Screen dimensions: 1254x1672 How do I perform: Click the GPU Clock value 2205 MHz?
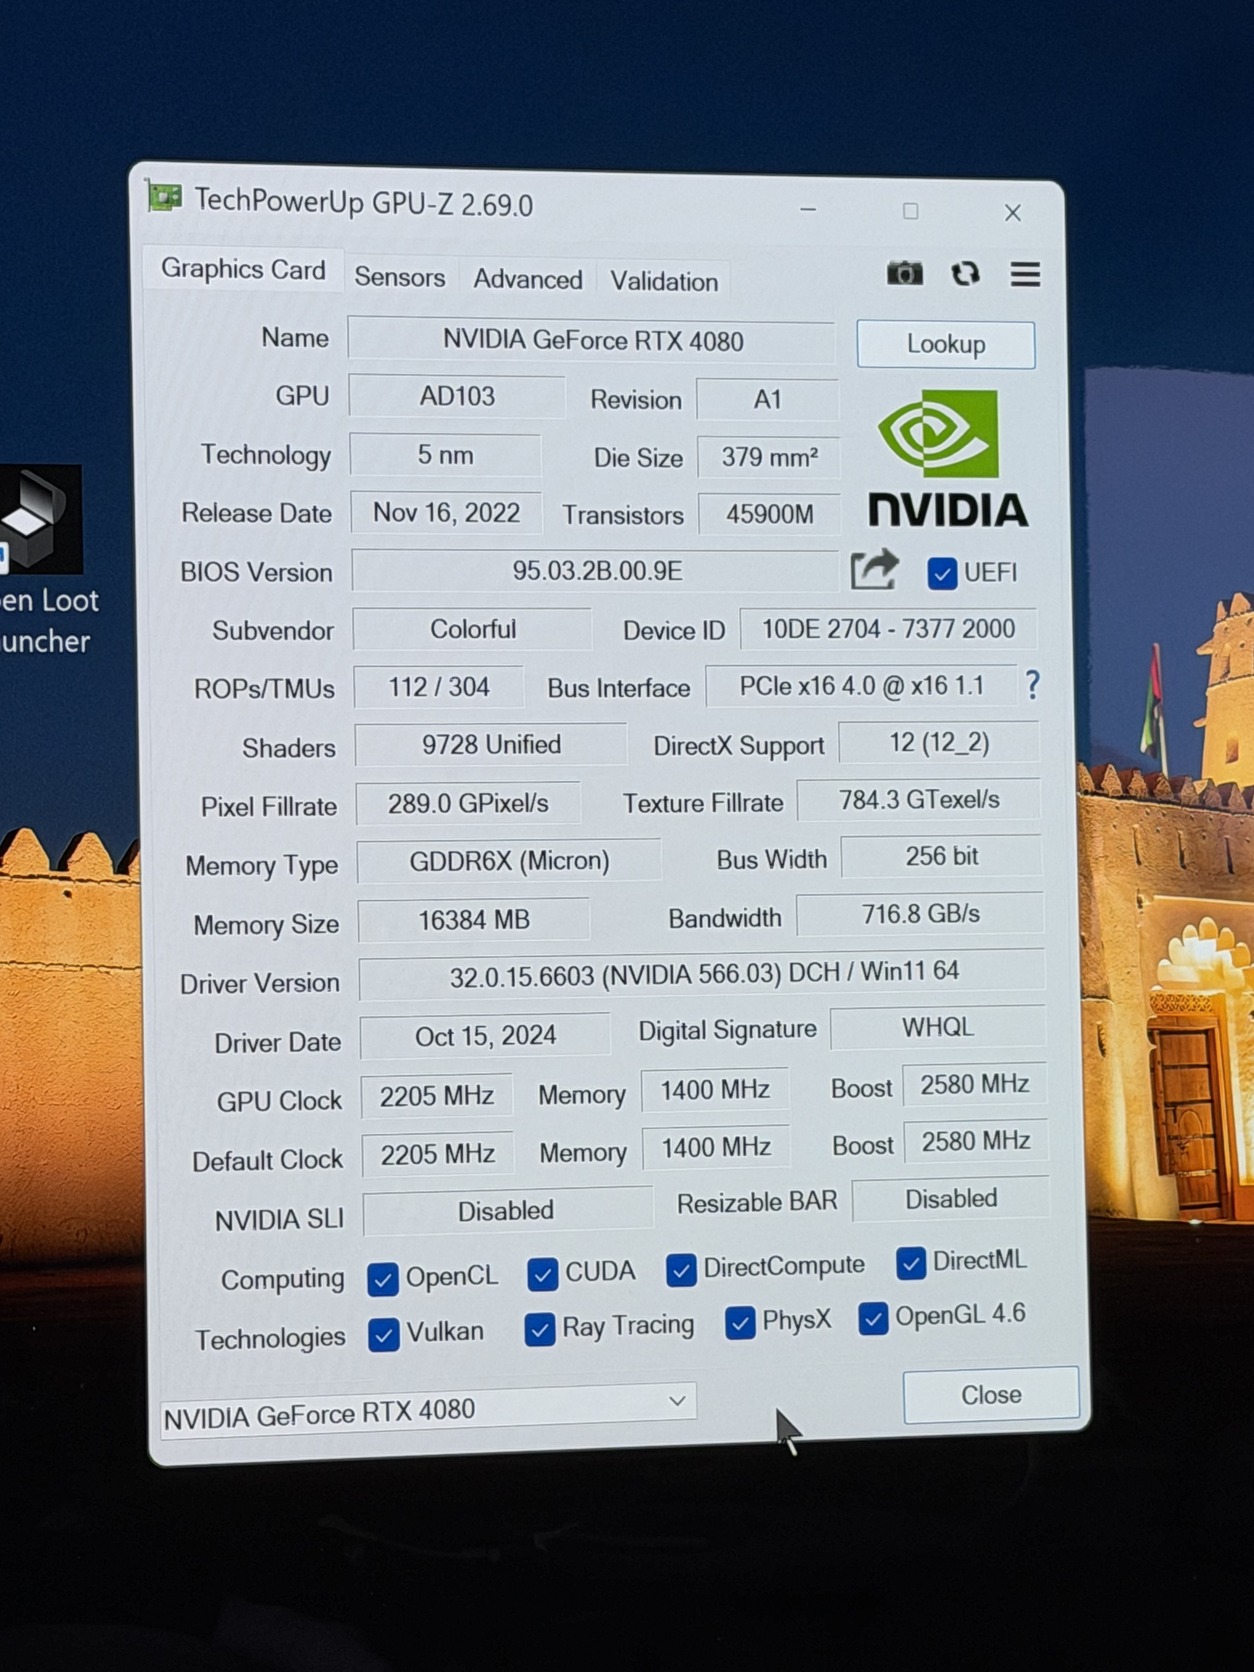click(437, 1096)
